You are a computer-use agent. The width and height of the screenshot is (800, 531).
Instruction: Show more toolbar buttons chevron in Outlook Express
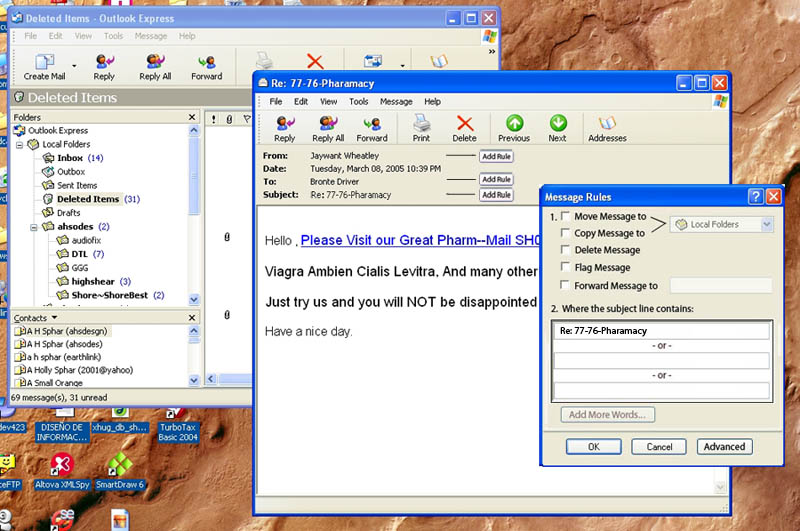click(492, 52)
